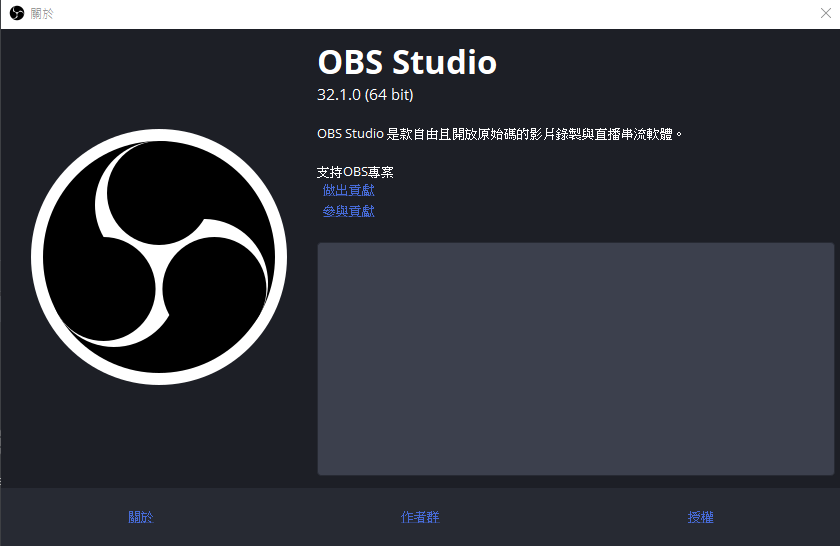Close the 關於 dialog window
Screen dimensions: 840x546
tap(826, 13)
